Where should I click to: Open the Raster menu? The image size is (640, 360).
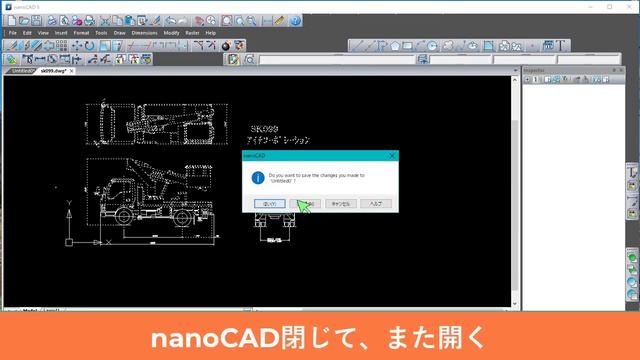(x=192, y=33)
